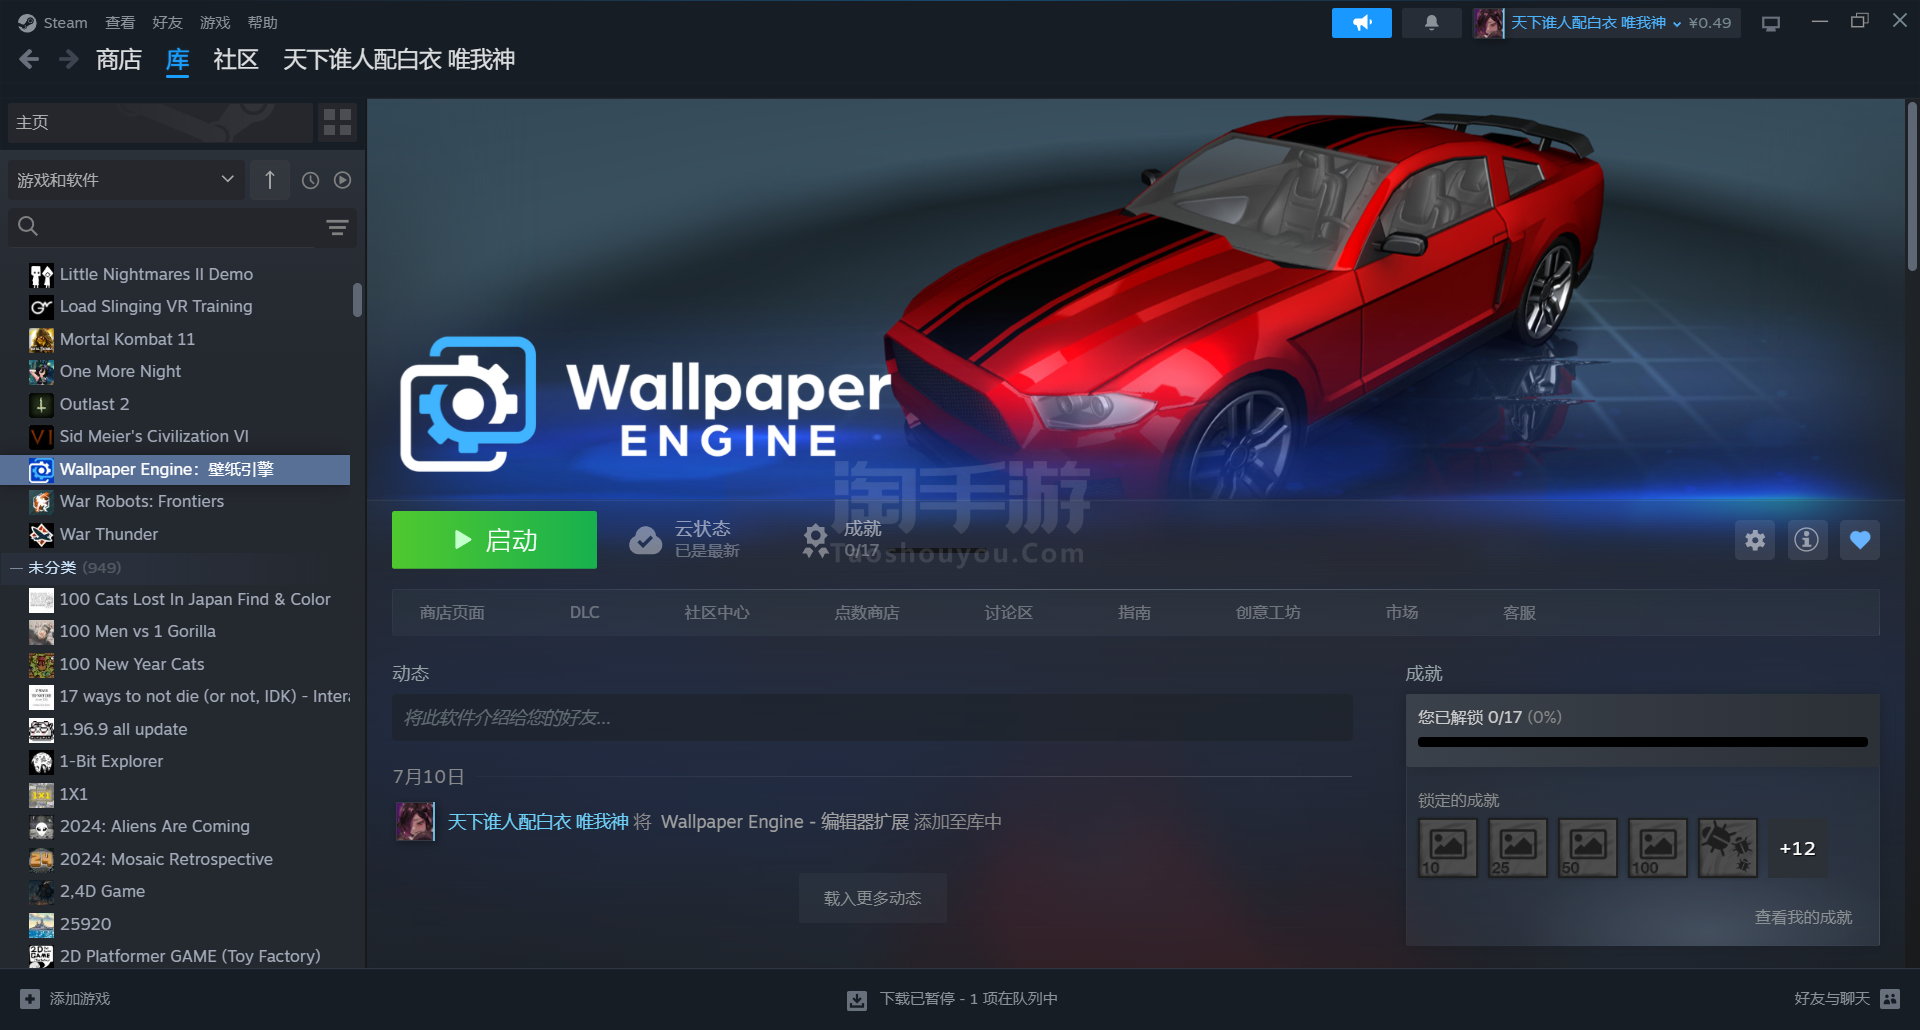The width and height of the screenshot is (1920, 1030).
Task: Open friends and chat icon
Action: (x=1890, y=999)
